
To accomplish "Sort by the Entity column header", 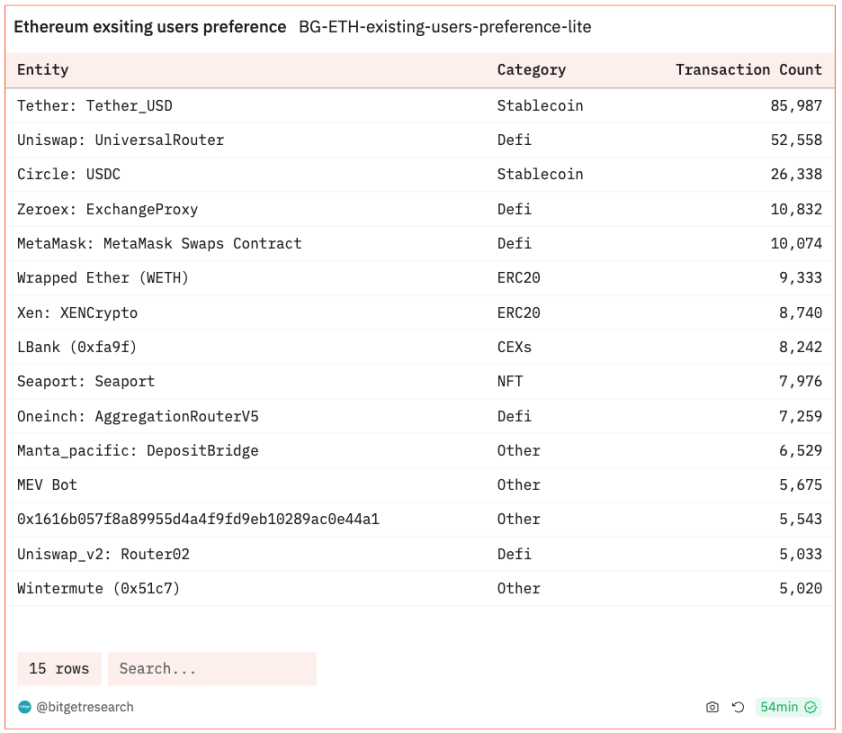I will coord(43,70).
